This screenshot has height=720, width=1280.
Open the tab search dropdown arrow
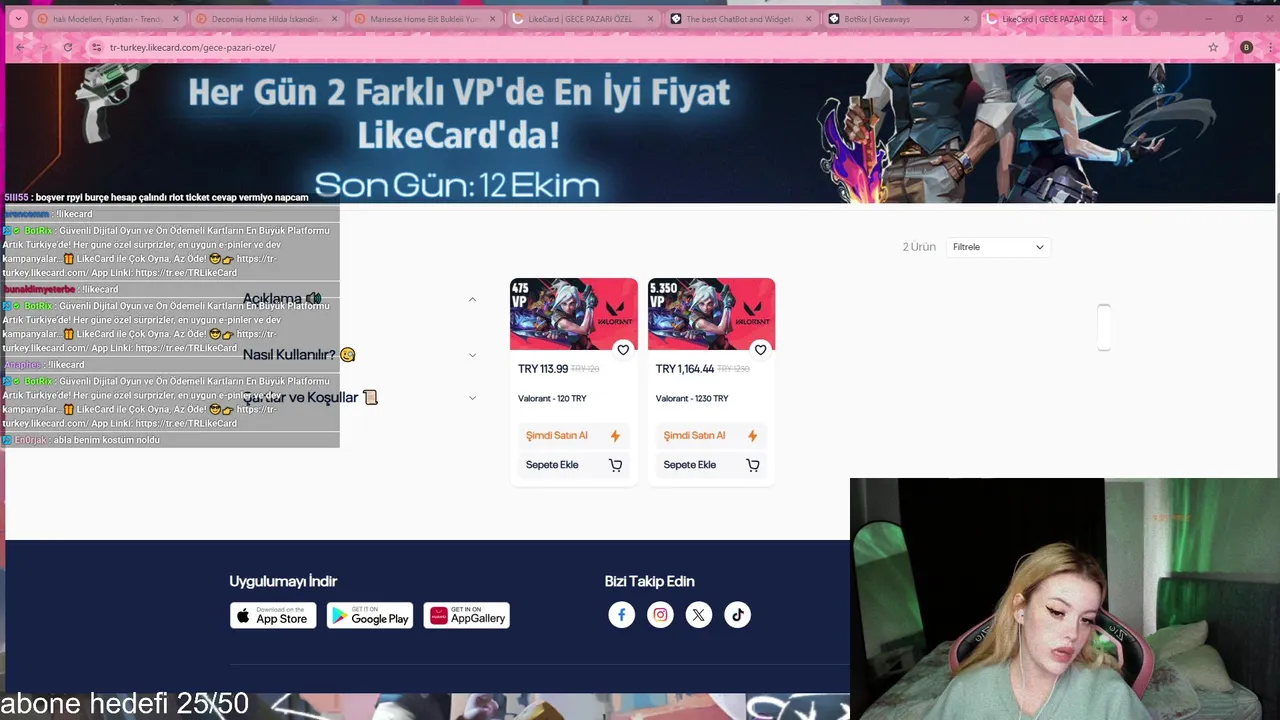tap(17, 18)
